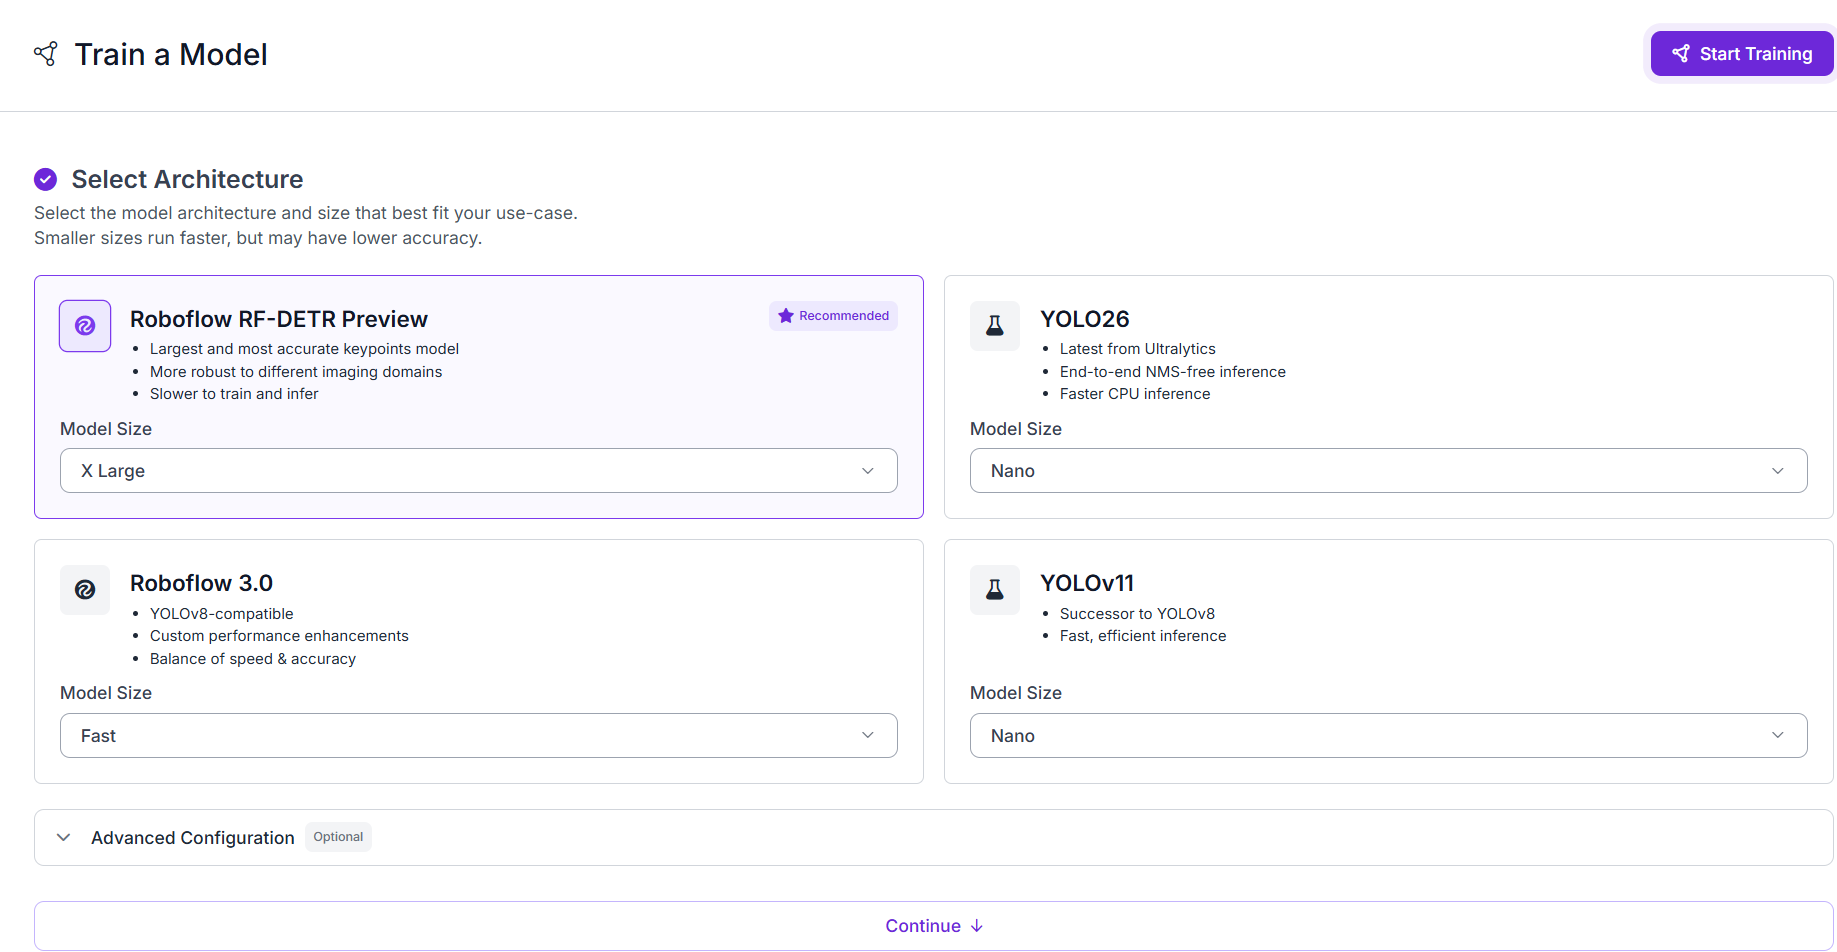Click the Select Architecture heading
The width and height of the screenshot is (1837, 952).
[187, 179]
